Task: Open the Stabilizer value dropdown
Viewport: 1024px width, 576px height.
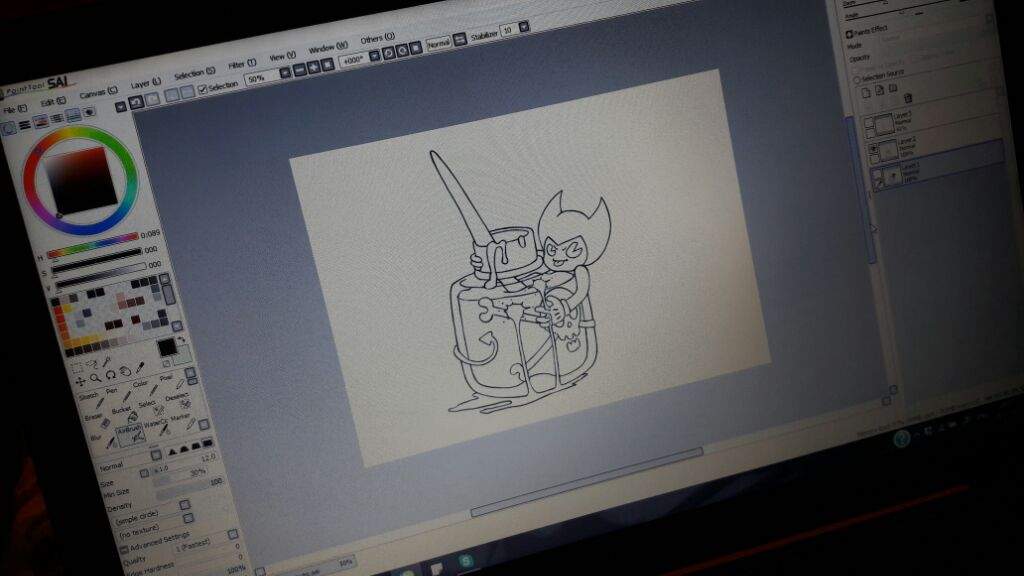Action: click(524, 28)
